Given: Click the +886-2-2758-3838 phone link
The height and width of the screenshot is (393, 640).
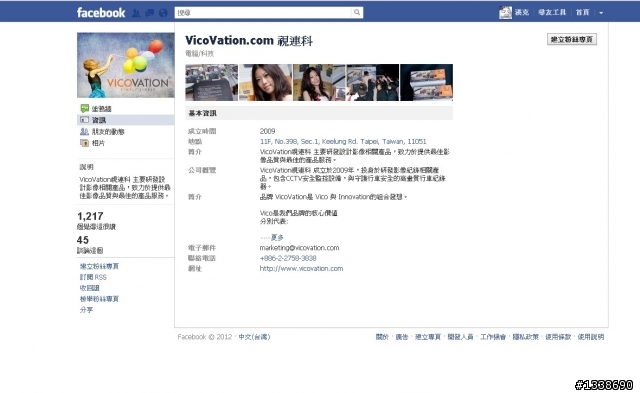Looking at the screenshot, I should (288, 258).
